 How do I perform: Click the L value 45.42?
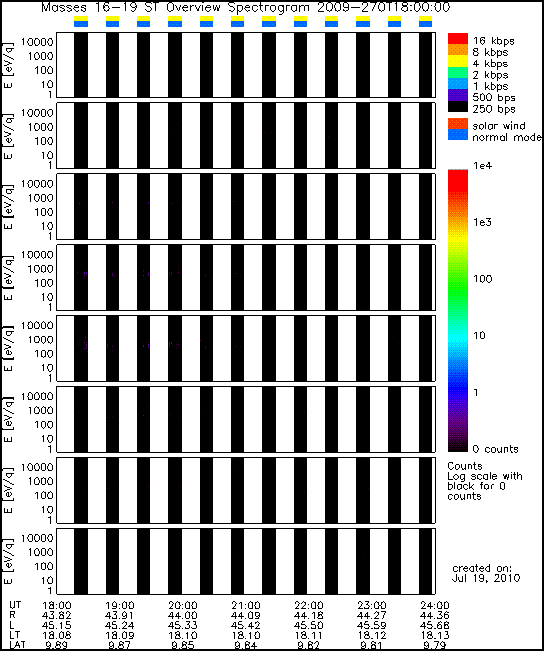pyautogui.click(x=246, y=625)
